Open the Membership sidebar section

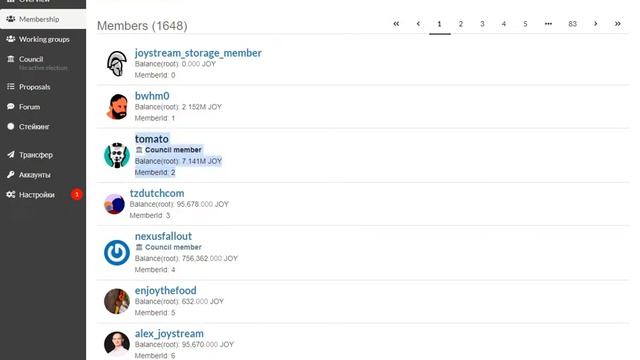pyautogui.click(x=43, y=19)
